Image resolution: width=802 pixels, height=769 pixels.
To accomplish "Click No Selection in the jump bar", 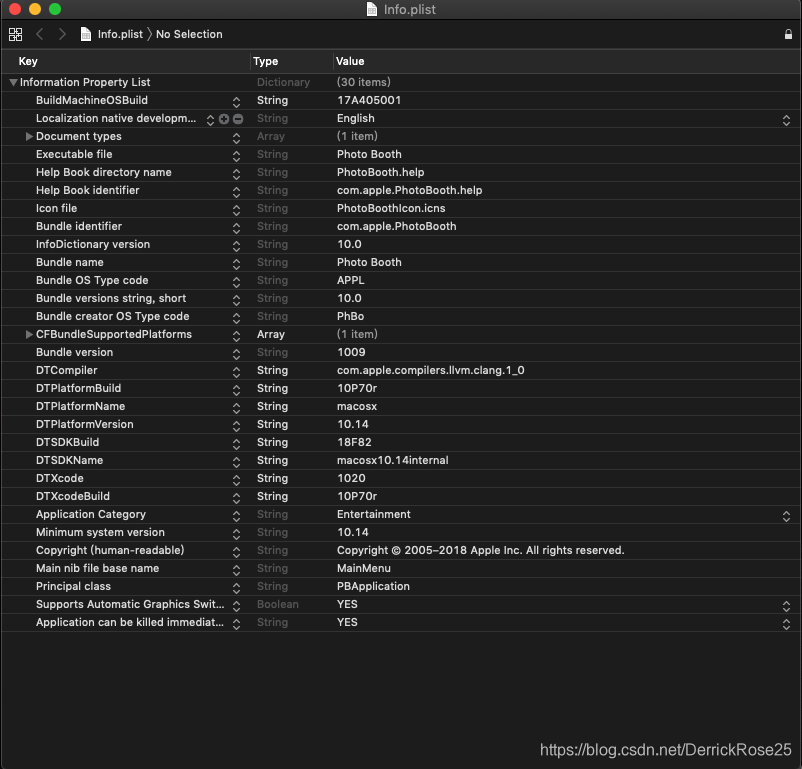I will [189, 34].
